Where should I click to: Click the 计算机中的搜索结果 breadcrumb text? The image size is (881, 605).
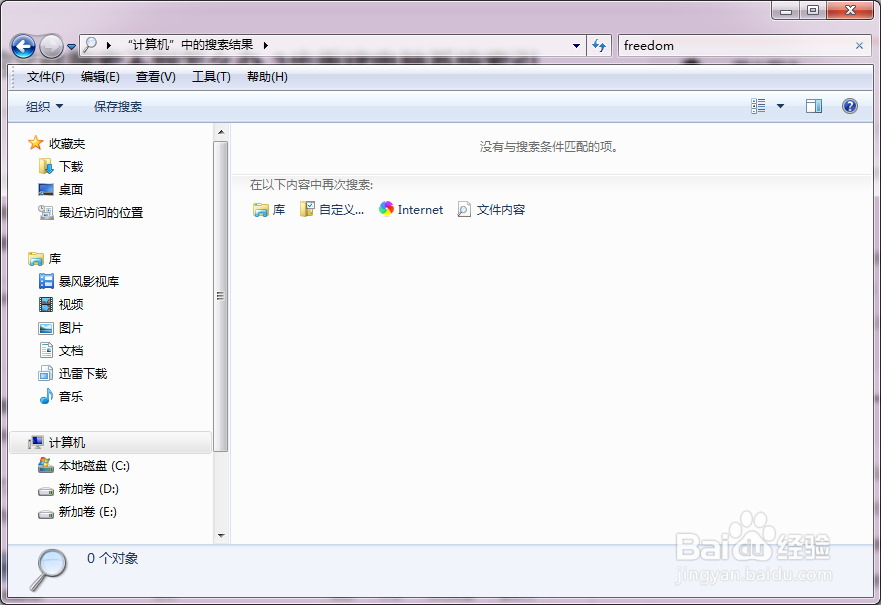190,45
